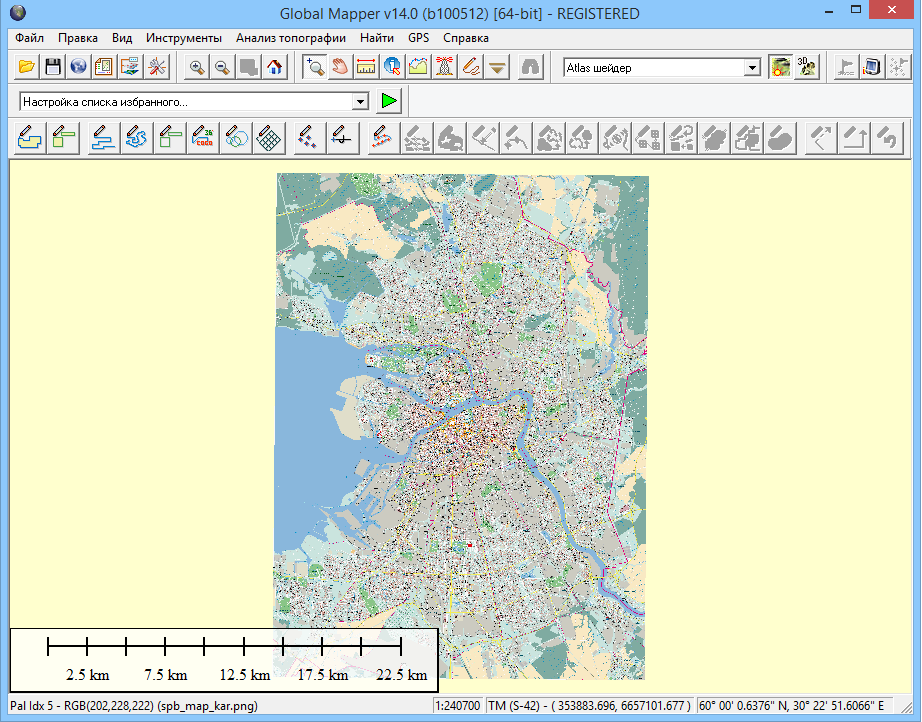Screen dimensions: 922x722
Task: Save workspace with the floppy disk icon
Action: pyautogui.click(x=53, y=68)
